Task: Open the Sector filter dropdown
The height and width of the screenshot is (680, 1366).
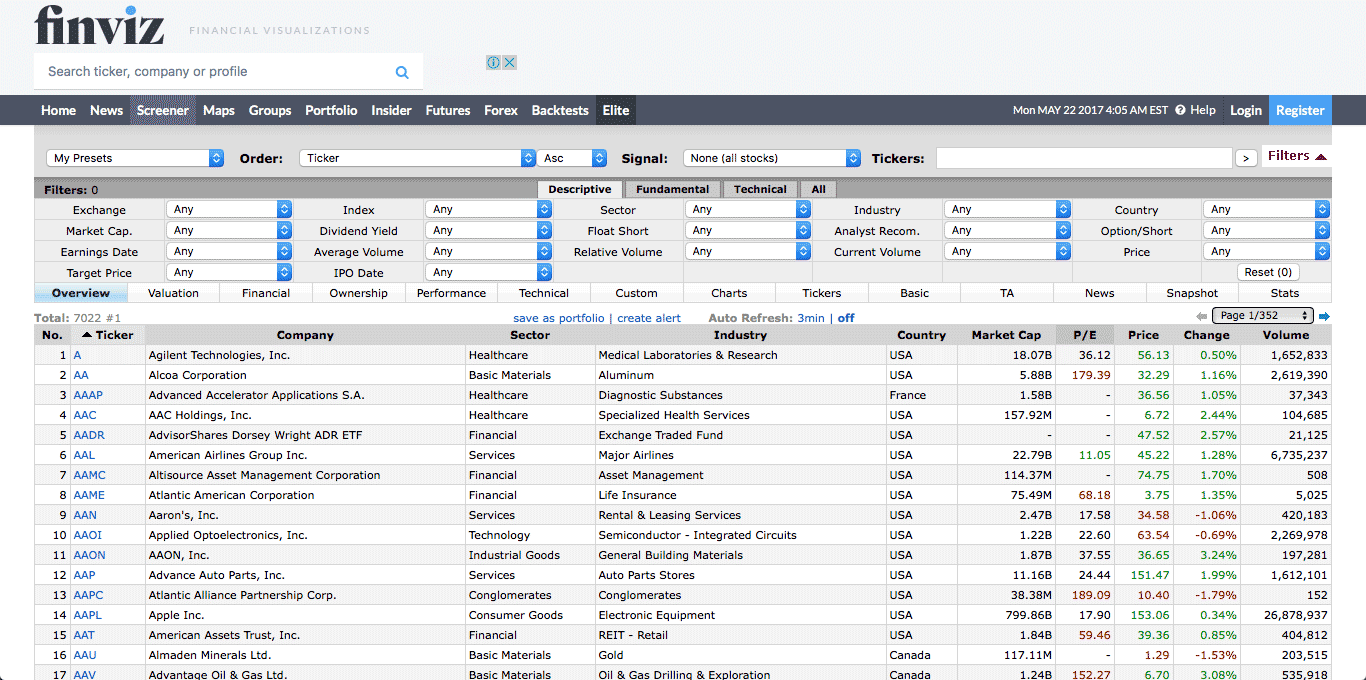Action: [x=747, y=209]
